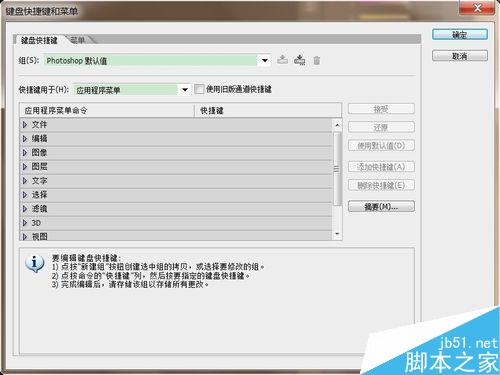Expand the 视图 menu group
This screenshot has width=500, height=375.
tap(25, 236)
